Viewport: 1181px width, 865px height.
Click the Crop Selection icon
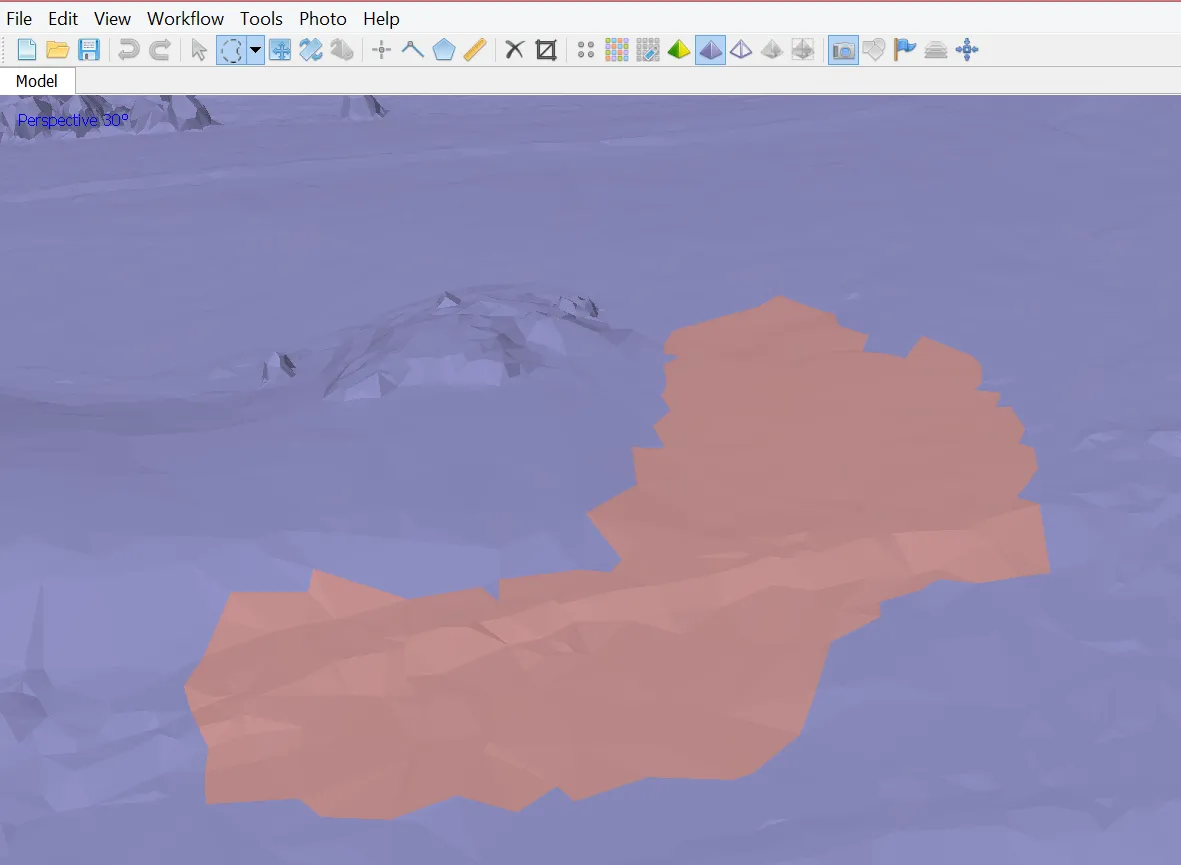click(546, 50)
